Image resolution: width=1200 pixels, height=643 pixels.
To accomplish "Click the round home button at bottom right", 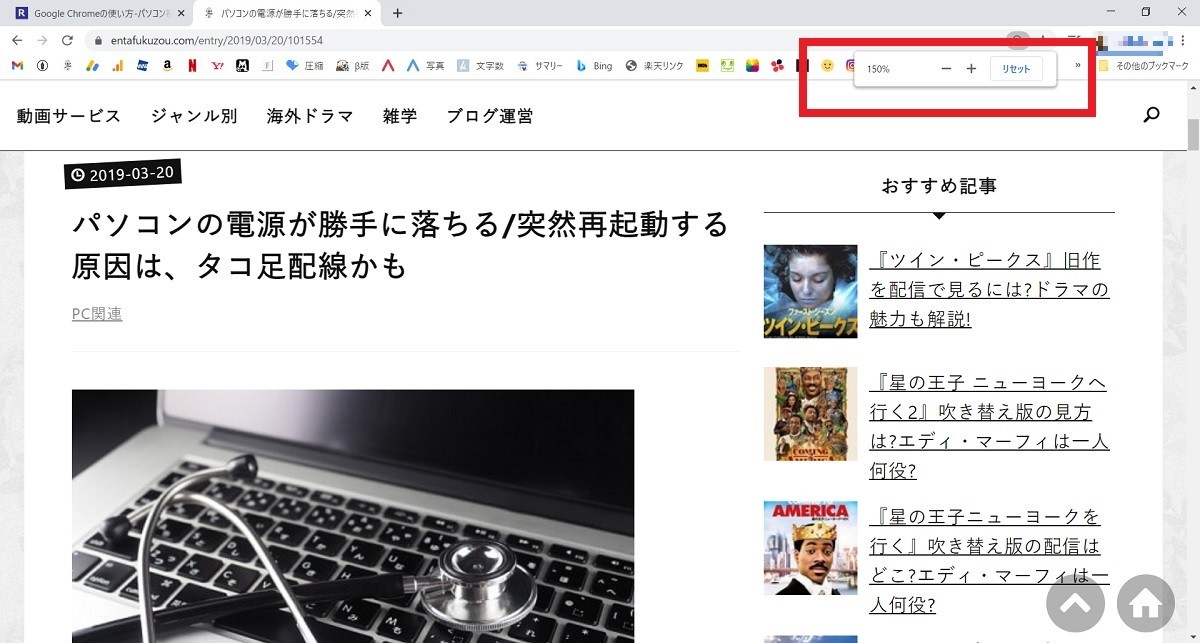I will click(1146, 604).
